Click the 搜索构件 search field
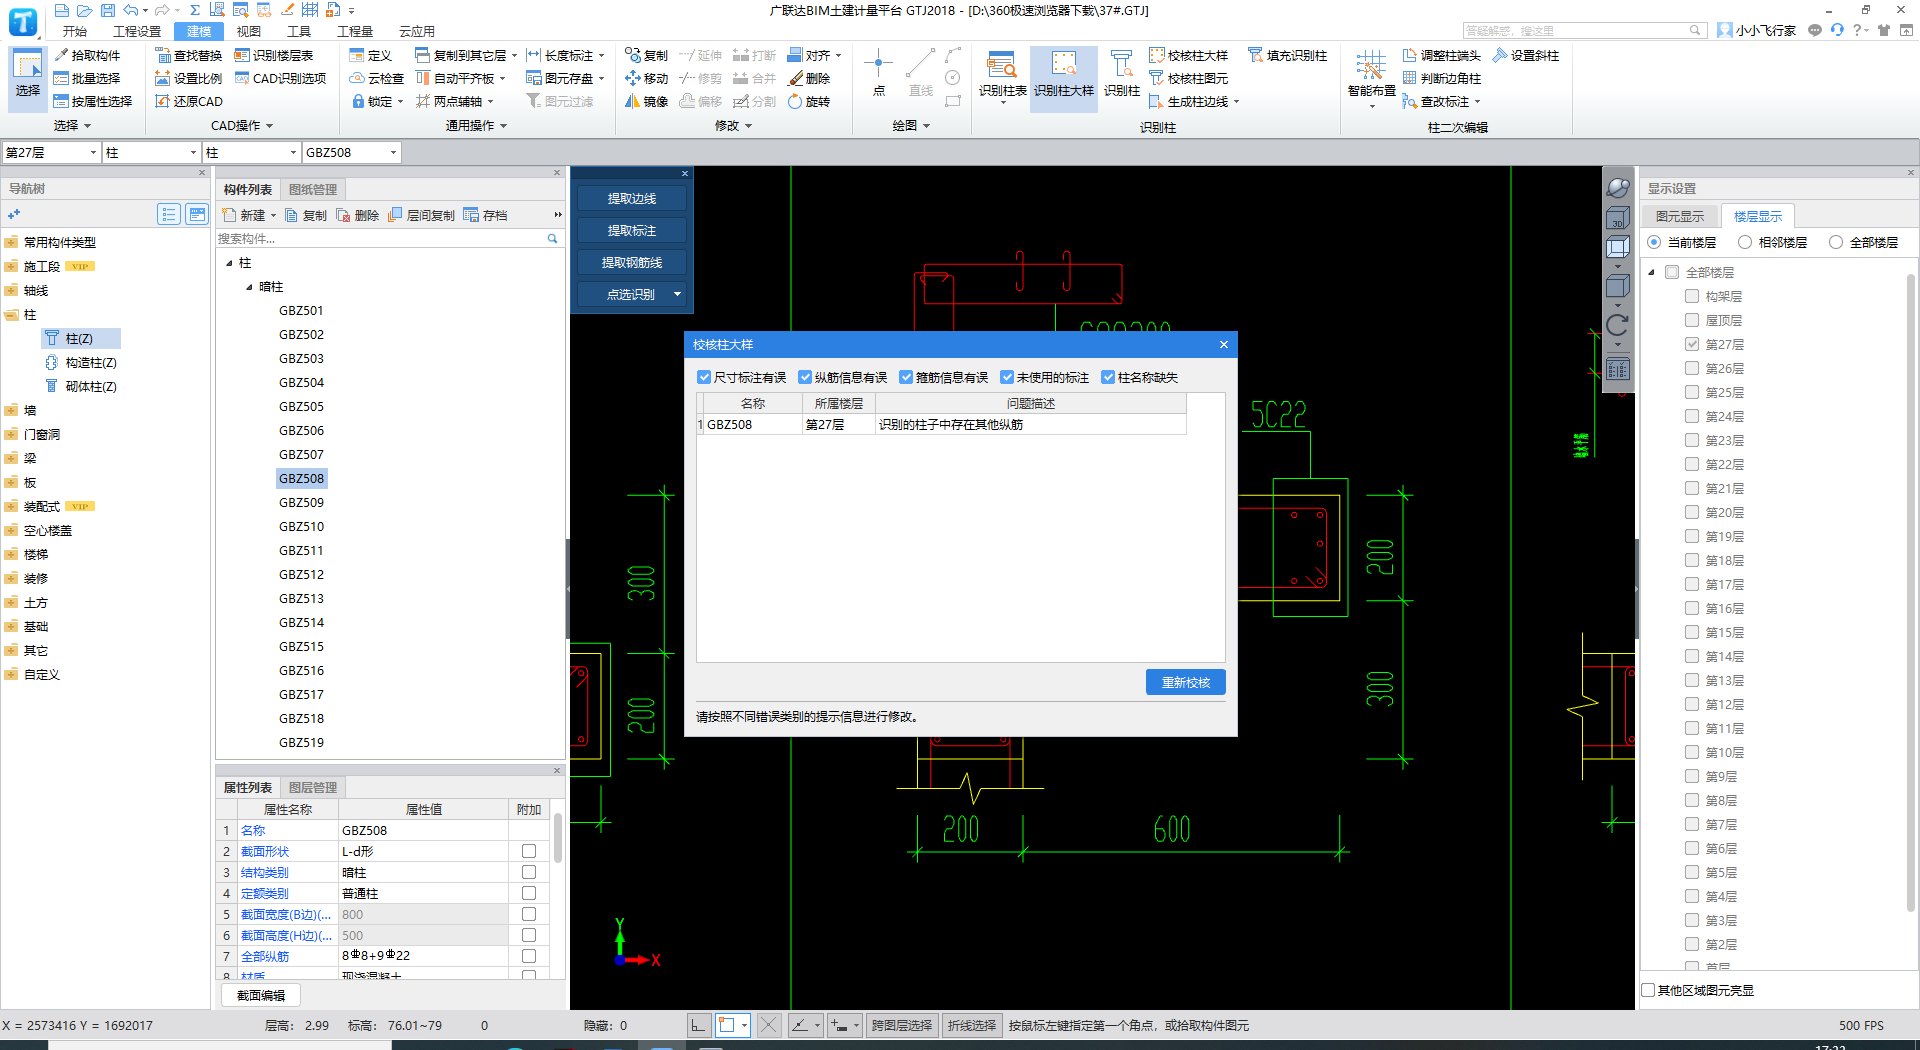The height and width of the screenshot is (1050, 1920). tap(388, 238)
